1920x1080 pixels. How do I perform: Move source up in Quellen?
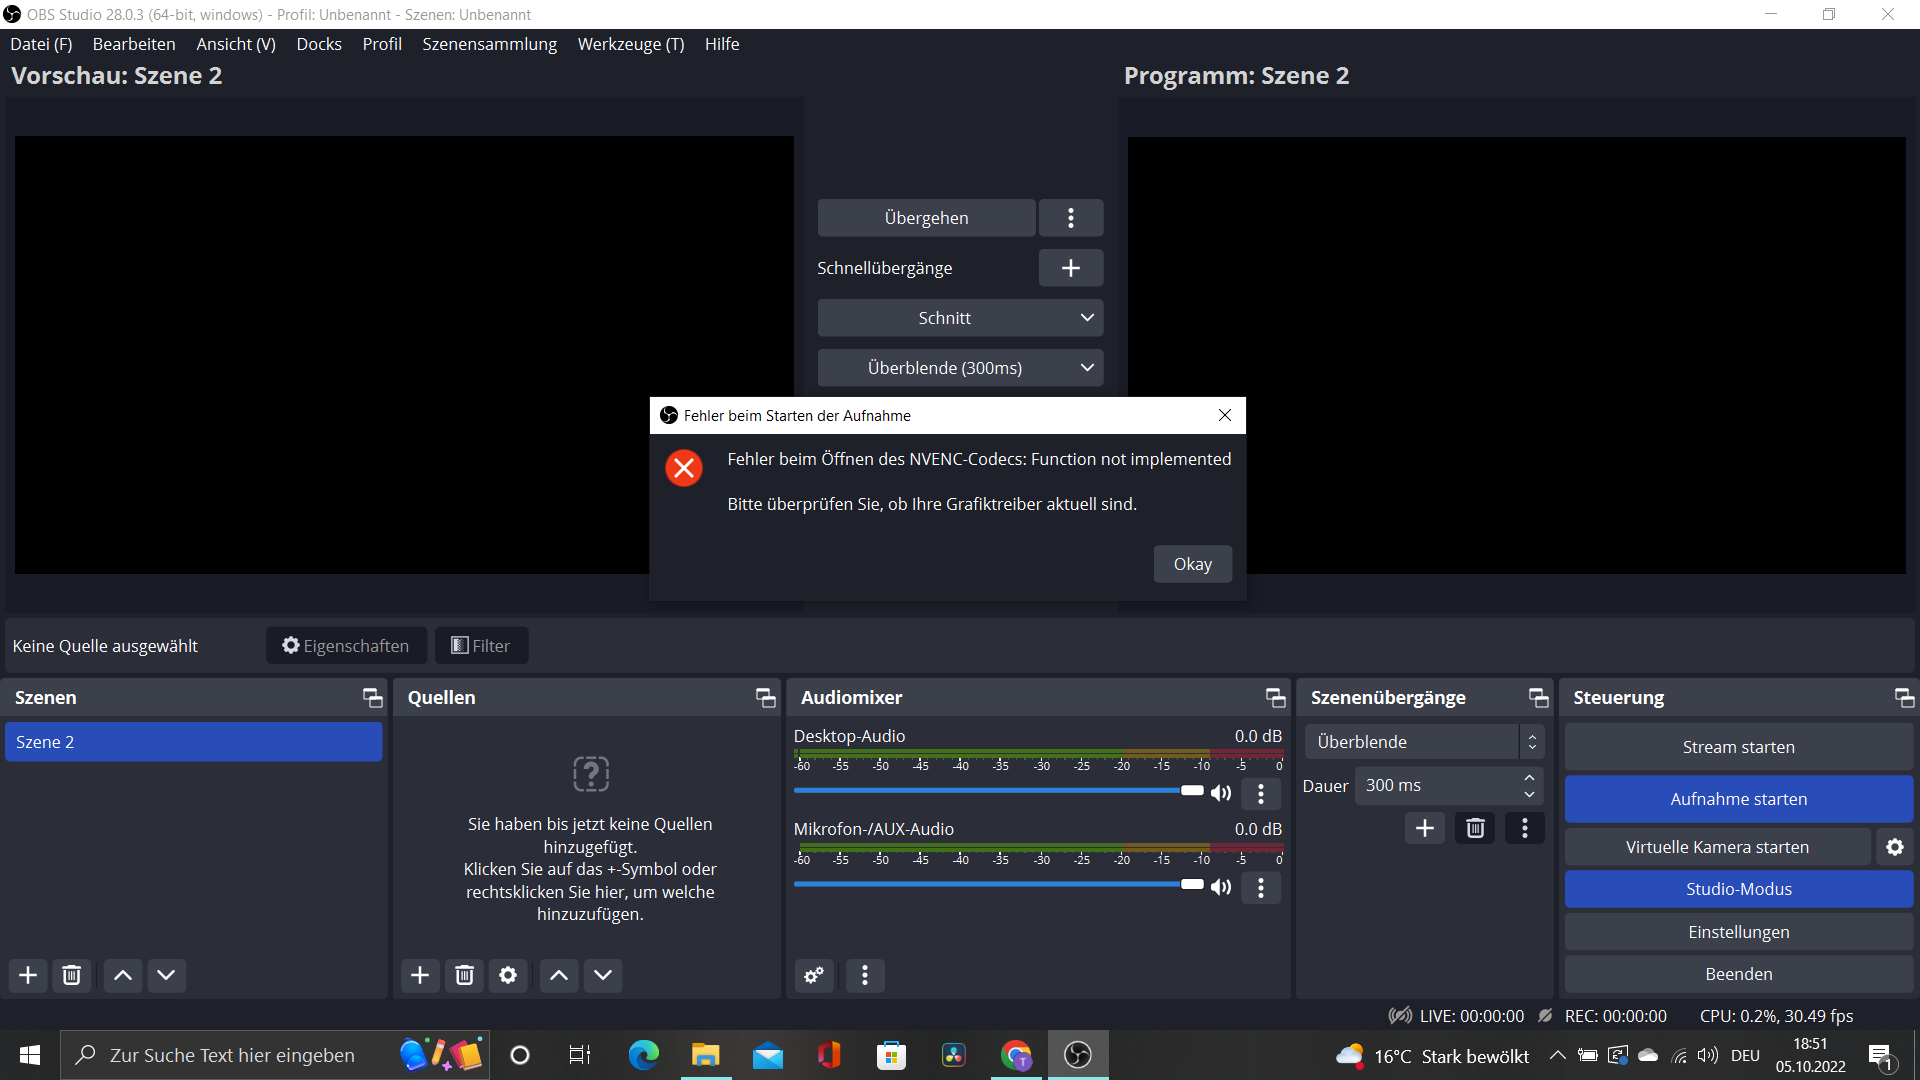click(x=559, y=975)
